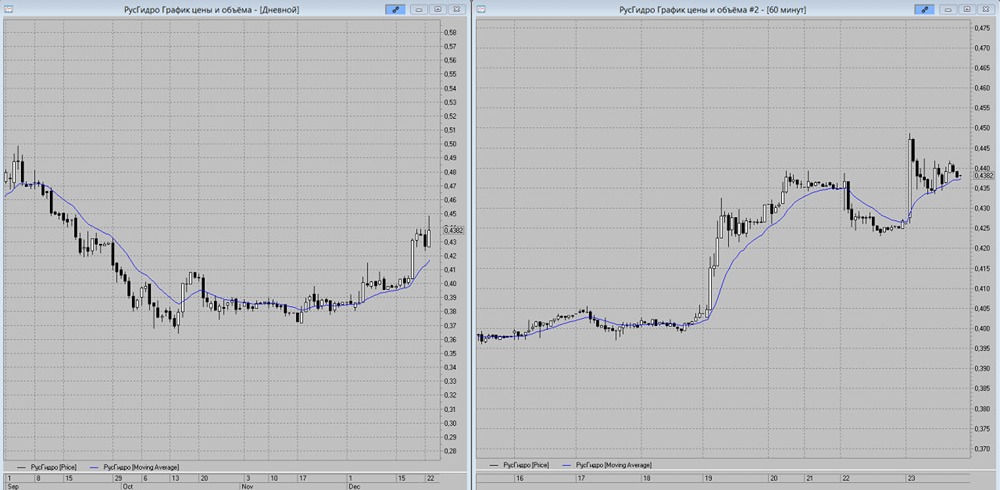Image resolution: width=1000 pixels, height=490 pixels.
Task: Maximize the Дневной chart window
Action: tap(438, 10)
